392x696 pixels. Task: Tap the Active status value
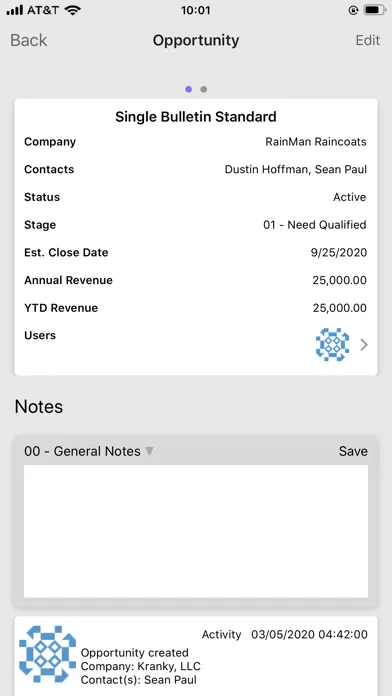tap(350, 197)
